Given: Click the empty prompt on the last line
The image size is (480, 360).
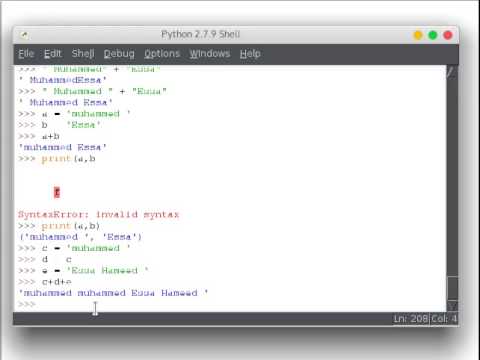Looking at the screenshot, I should click(x=27, y=304).
